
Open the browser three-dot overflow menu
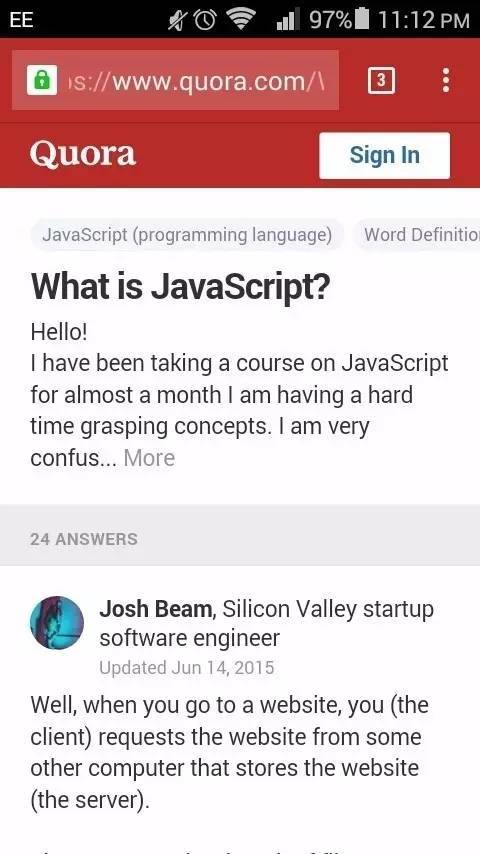point(446,81)
